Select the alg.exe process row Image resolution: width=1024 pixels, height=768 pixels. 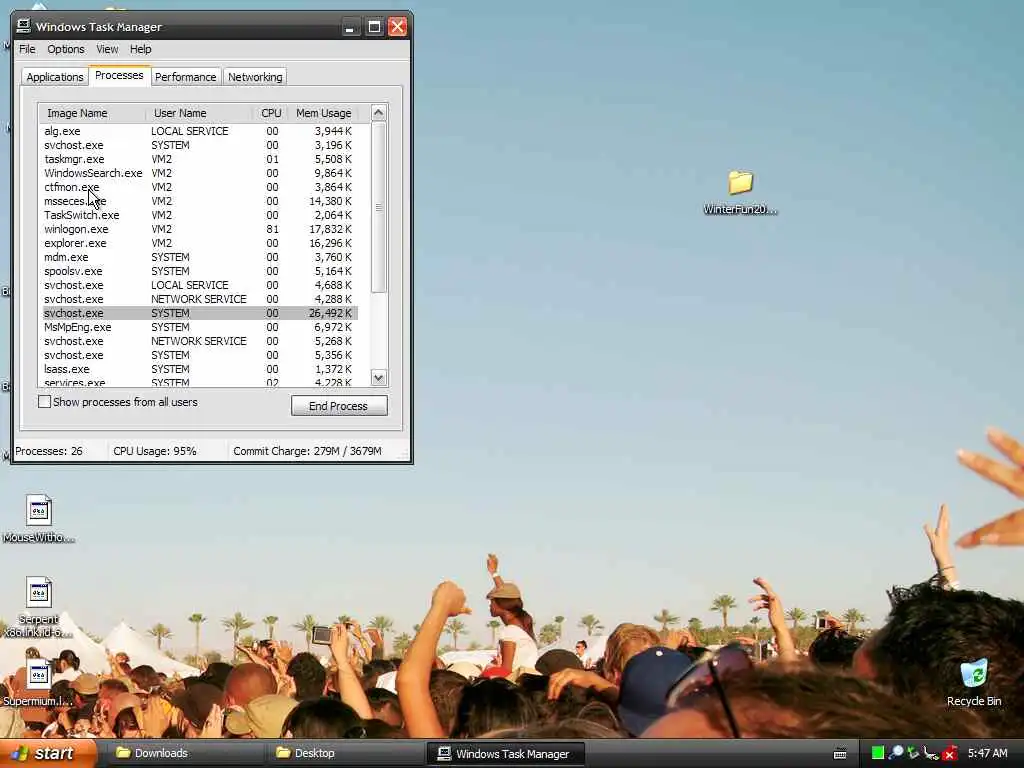click(x=199, y=131)
